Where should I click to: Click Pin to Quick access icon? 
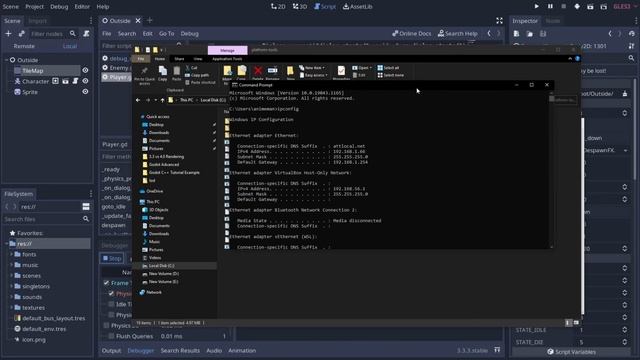pyautogui.click(x=144, y=71)
